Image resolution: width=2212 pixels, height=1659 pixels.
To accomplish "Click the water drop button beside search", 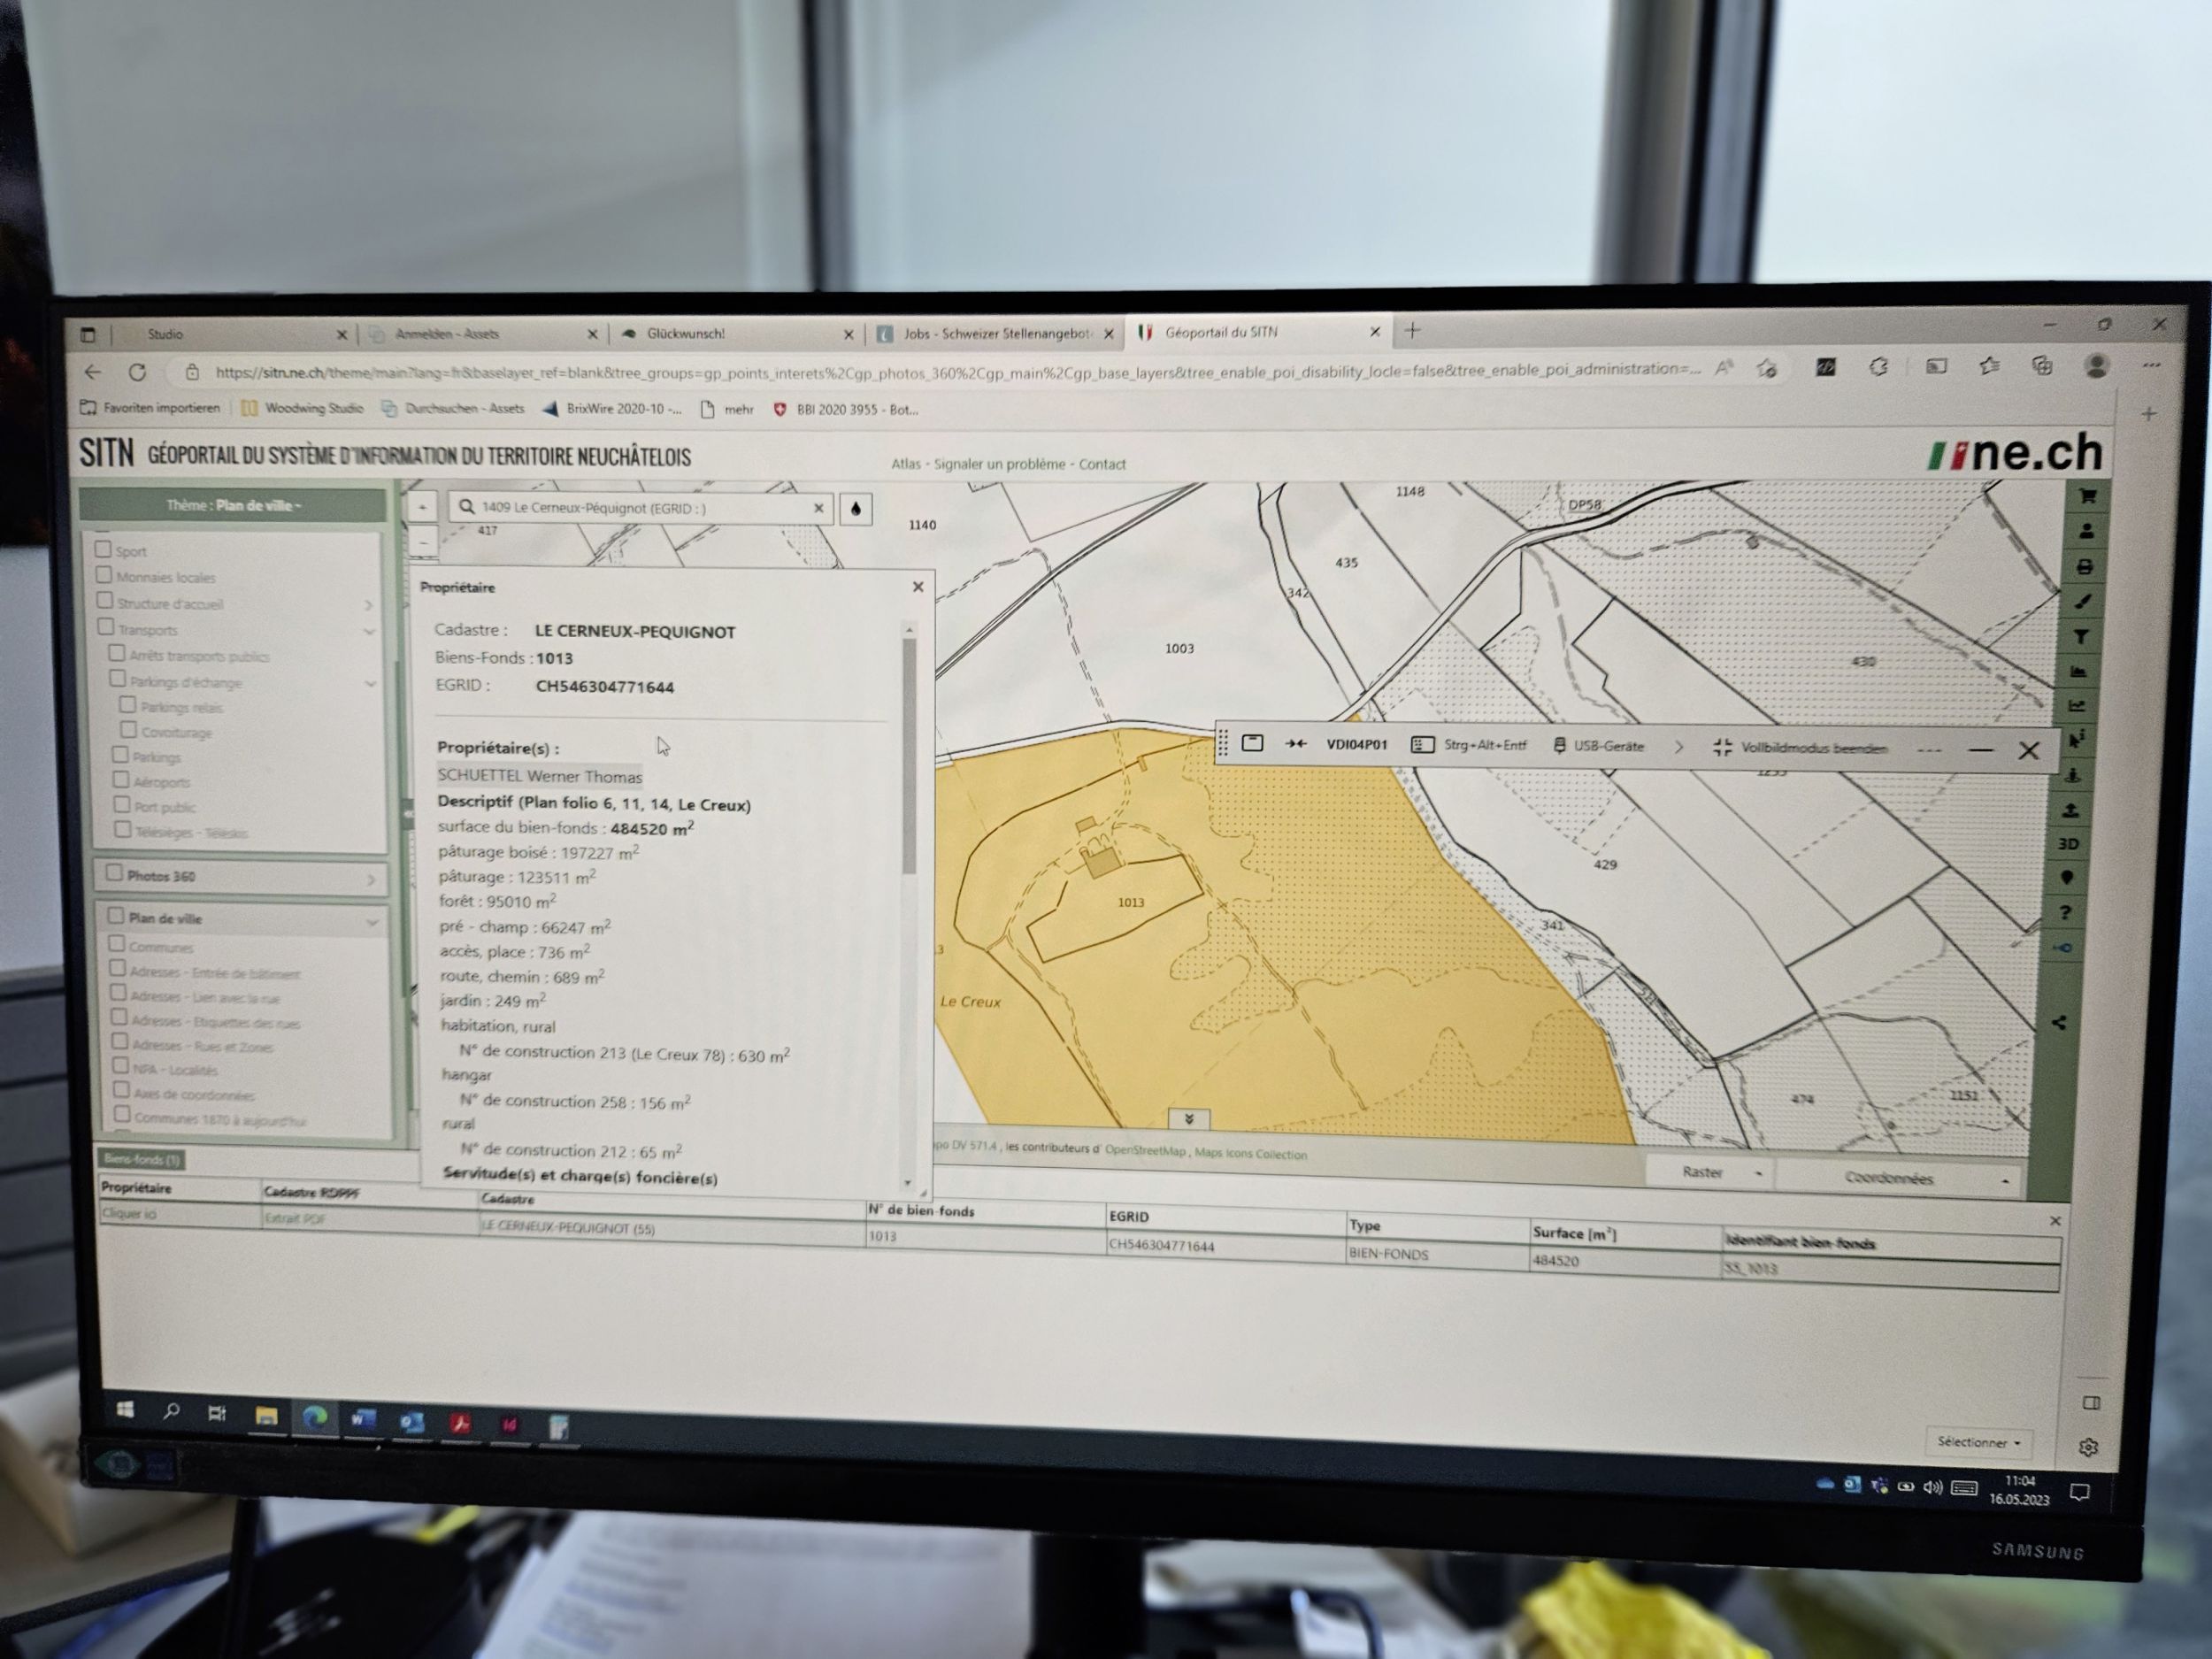I will (x=855, y=508).
